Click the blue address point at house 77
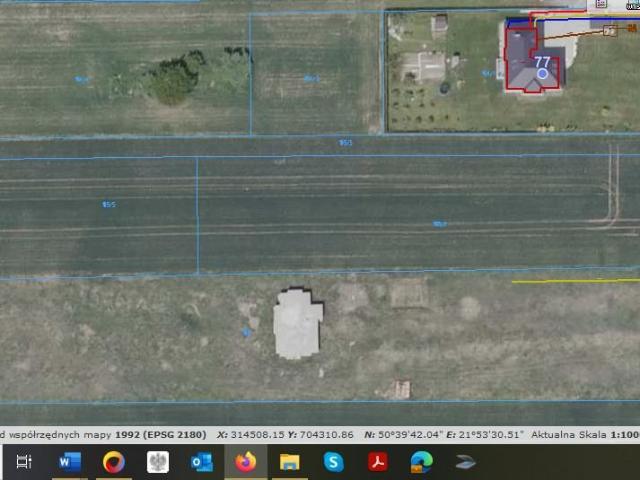640x480 pixels. [x=542, y=74]
